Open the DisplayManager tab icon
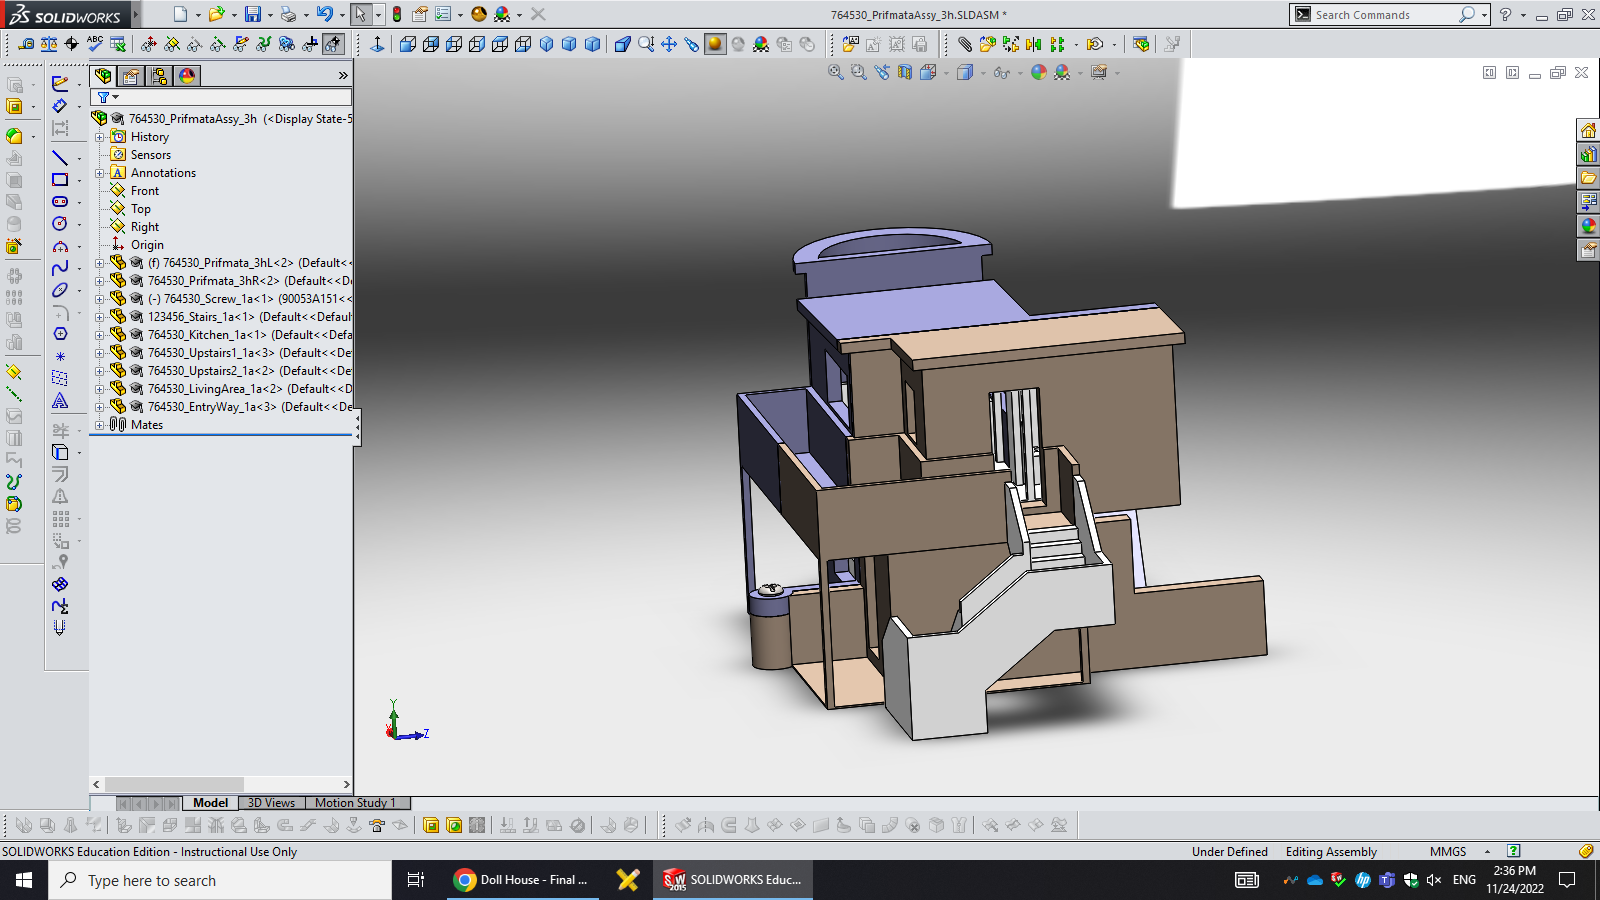 click(187, 76)
